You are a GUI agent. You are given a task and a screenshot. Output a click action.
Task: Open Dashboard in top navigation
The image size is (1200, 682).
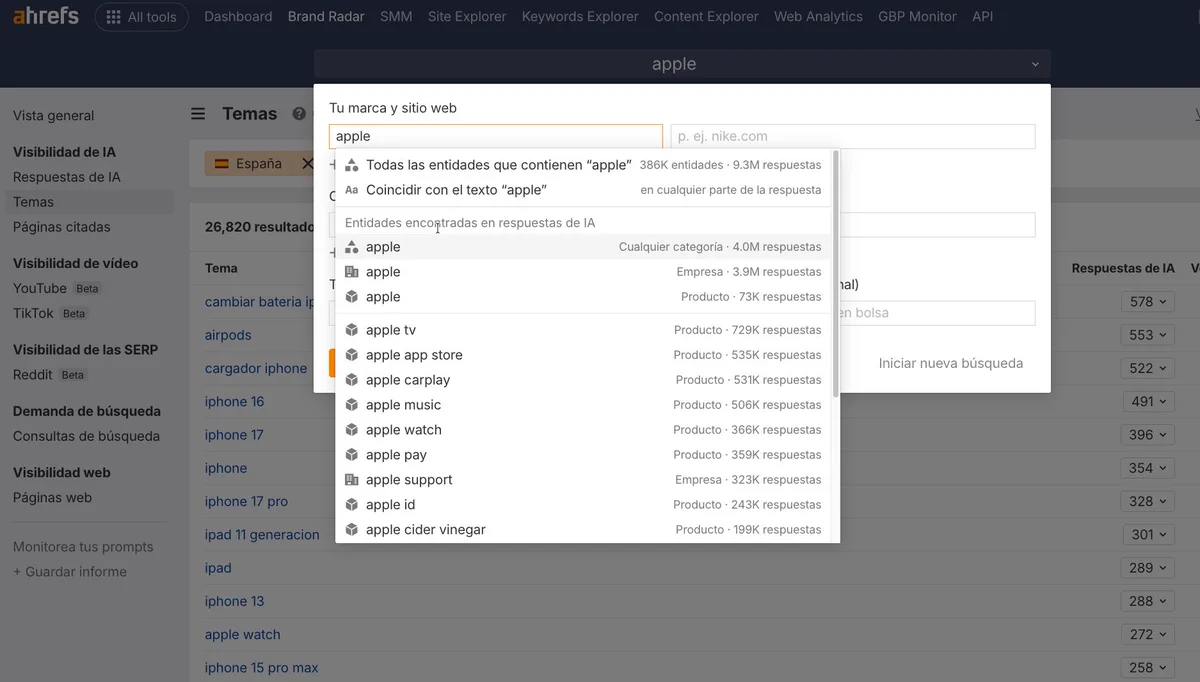click(x=238, y=17)
